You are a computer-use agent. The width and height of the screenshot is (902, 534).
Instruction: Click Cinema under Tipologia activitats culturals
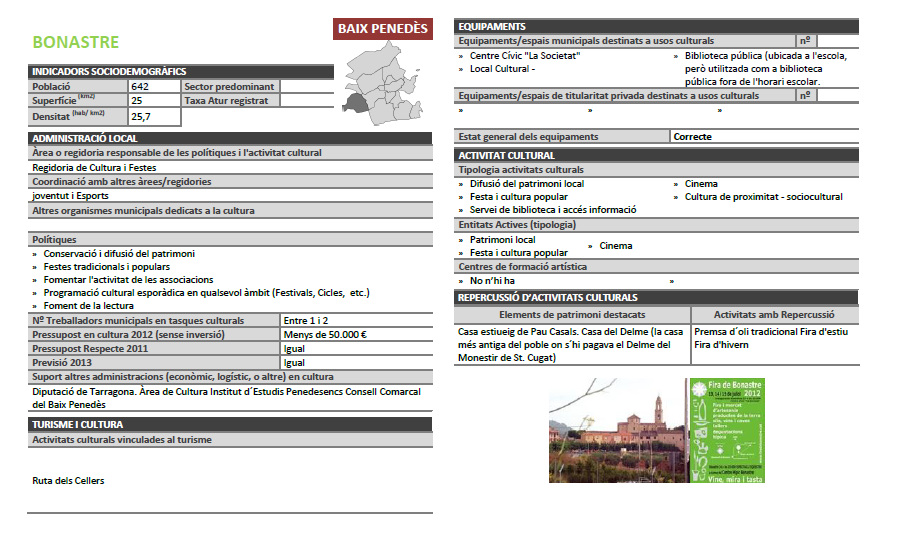[701, 184]
